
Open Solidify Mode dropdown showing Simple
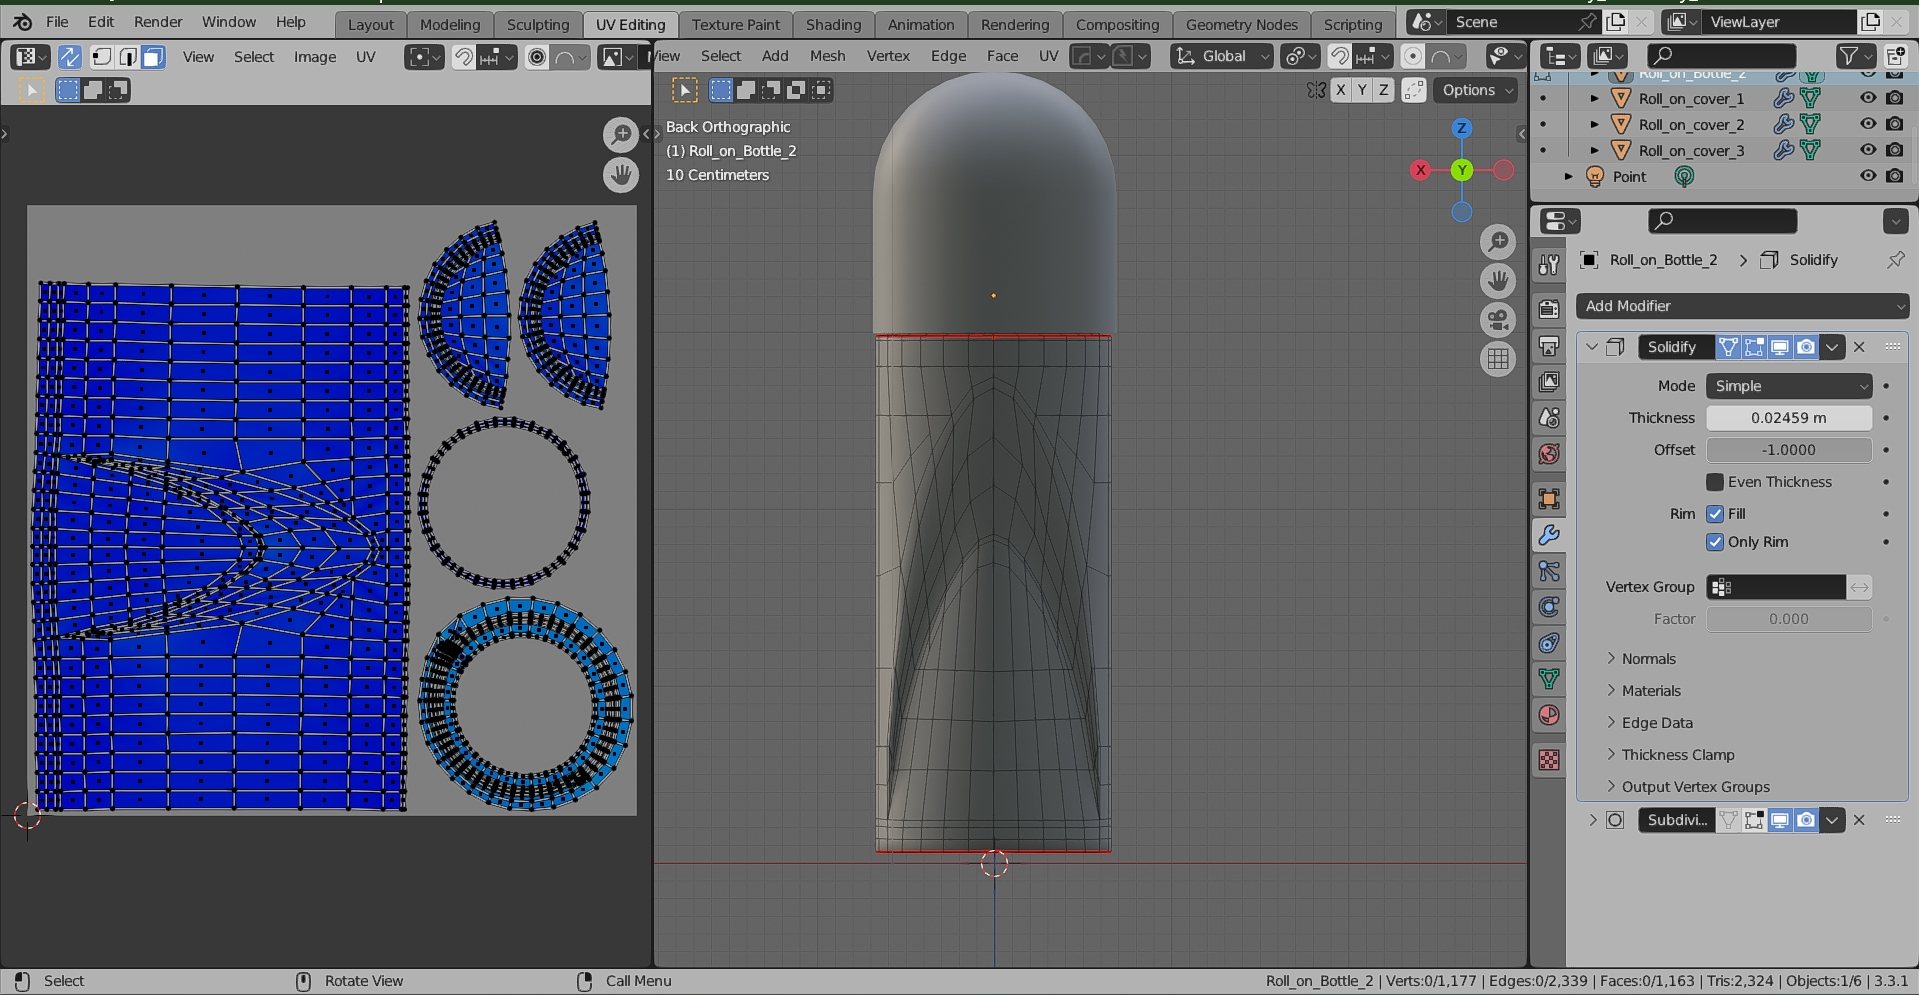pyautogui.click(x=1789, y=386)
